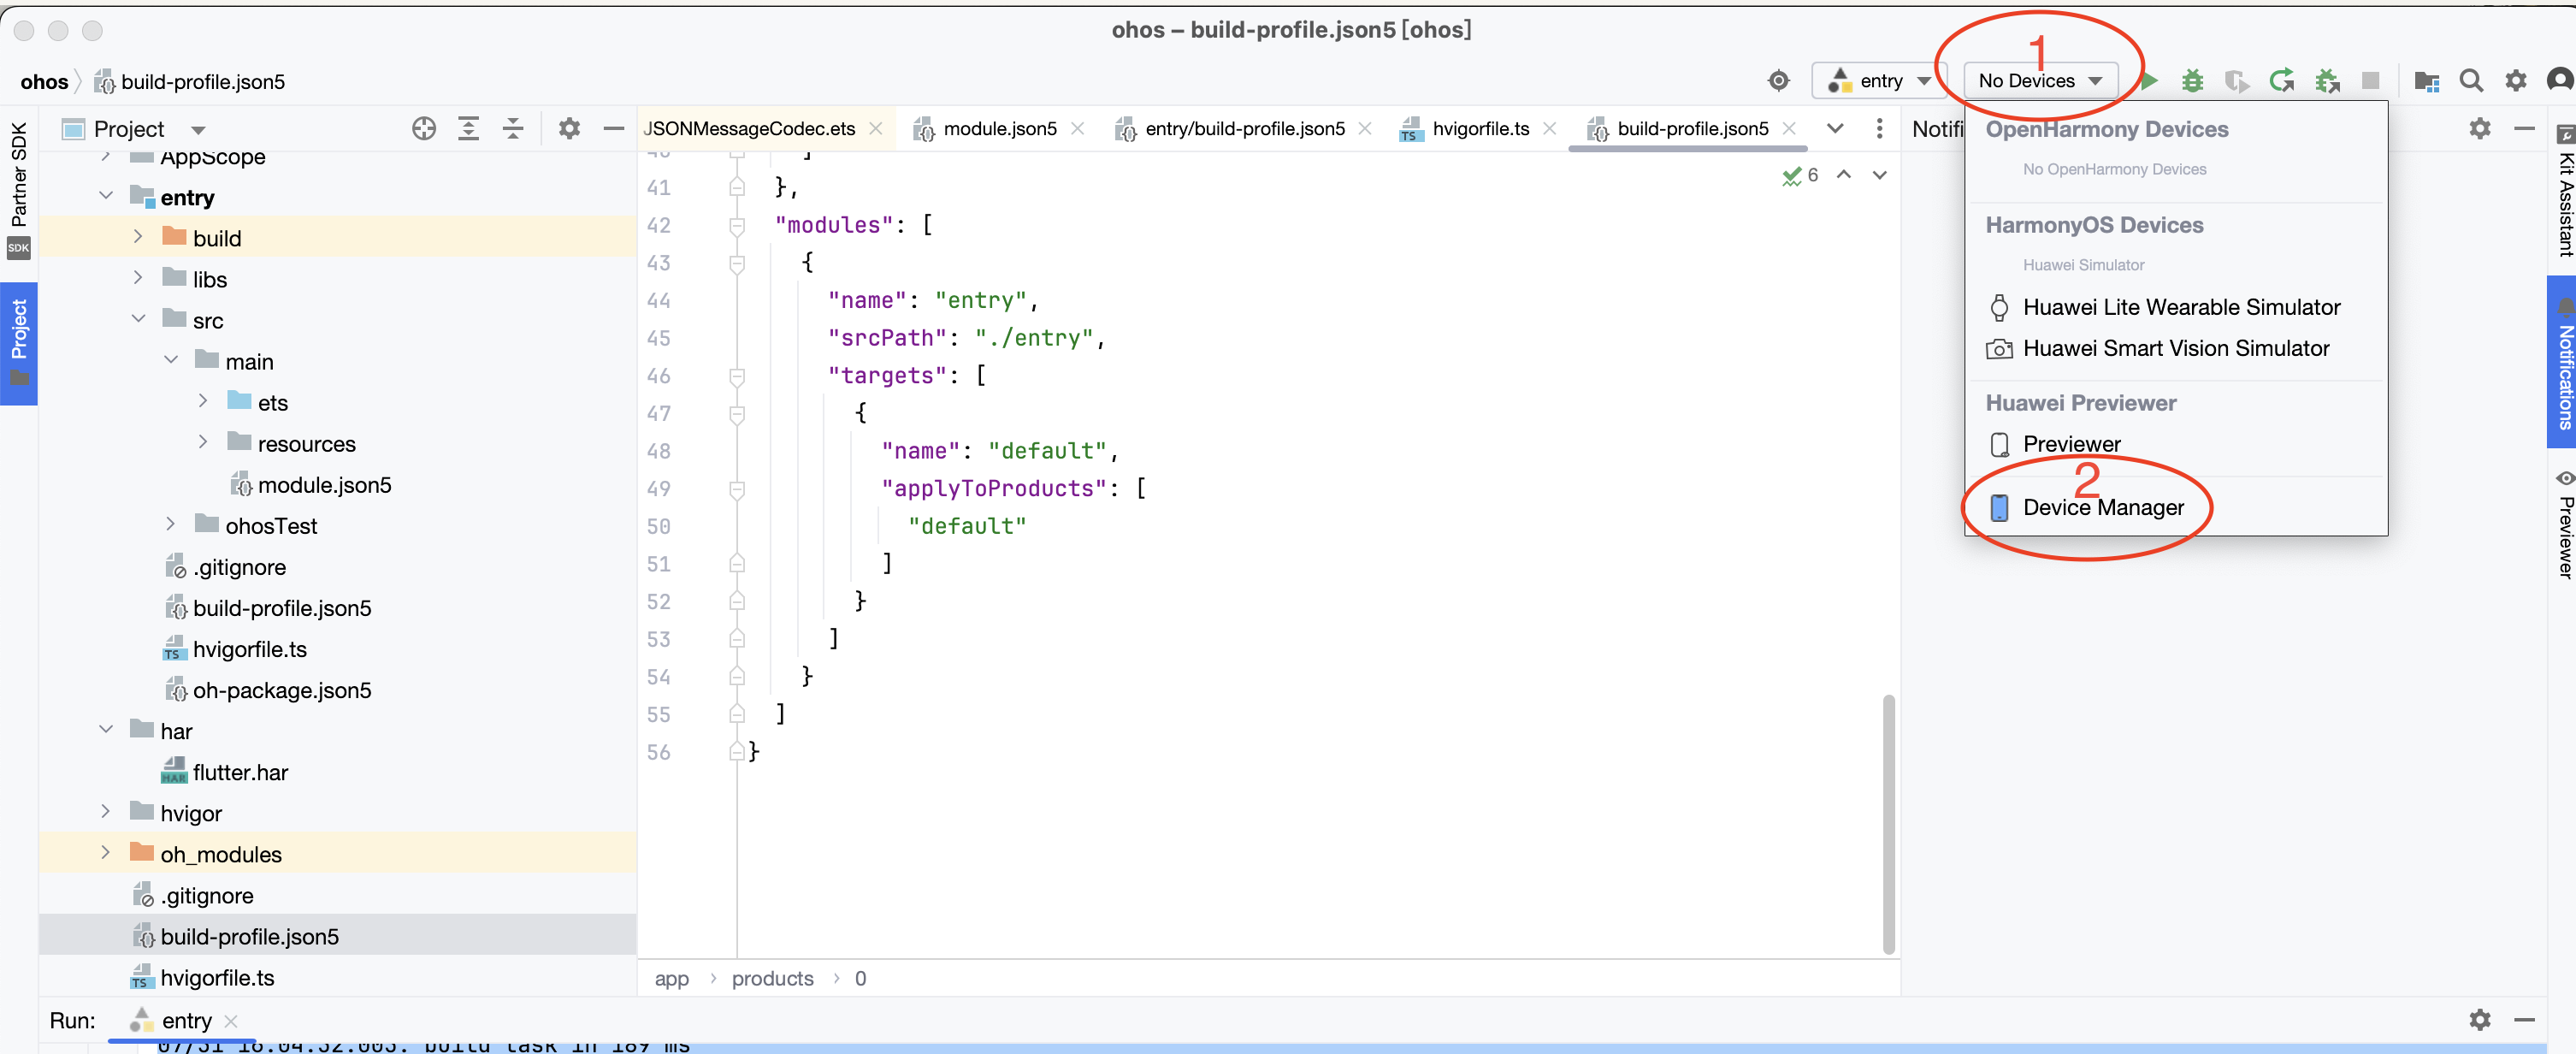Viewport: 2576px width, 1054px height.
Task: Click the Select Opened File target icon
Action: pyautogui.click(x=423, y=128)
